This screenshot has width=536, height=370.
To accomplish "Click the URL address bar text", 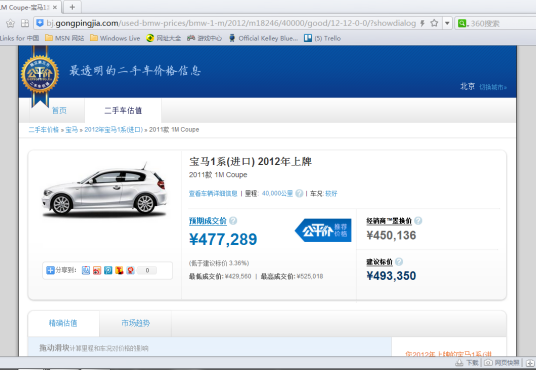I will pos(231,23).
